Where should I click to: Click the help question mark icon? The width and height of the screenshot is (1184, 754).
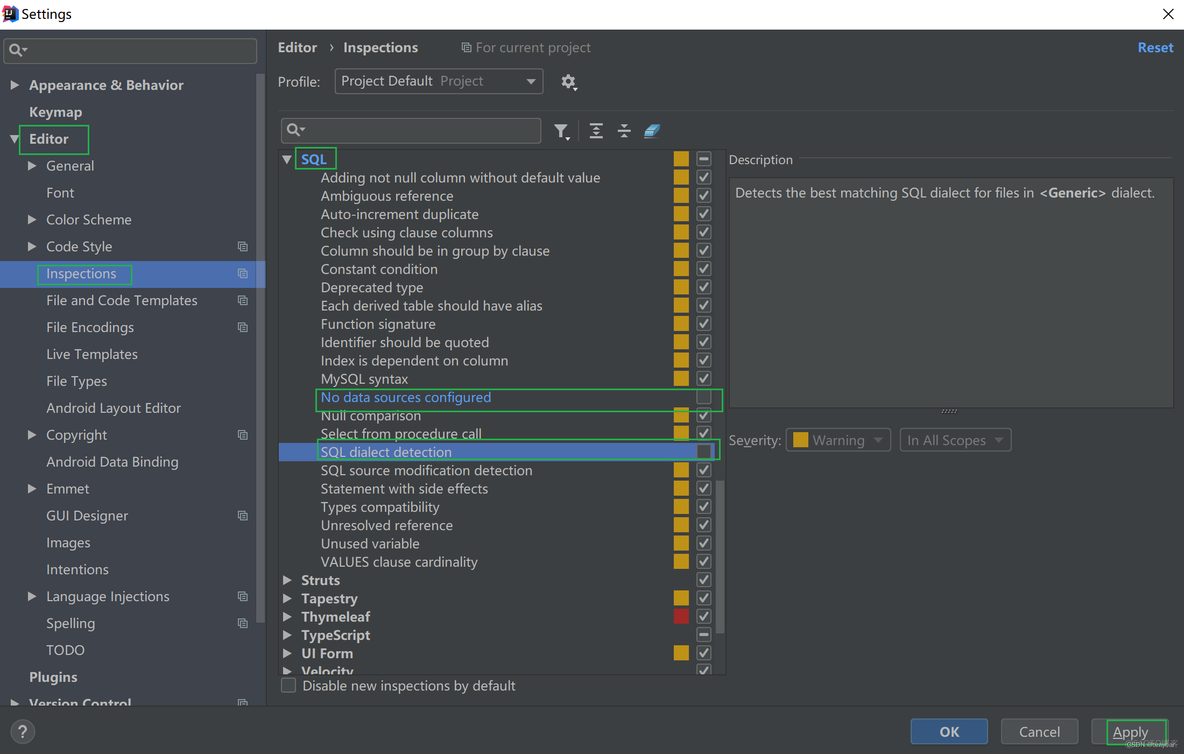pyautogui.click(x=22, y=731)
